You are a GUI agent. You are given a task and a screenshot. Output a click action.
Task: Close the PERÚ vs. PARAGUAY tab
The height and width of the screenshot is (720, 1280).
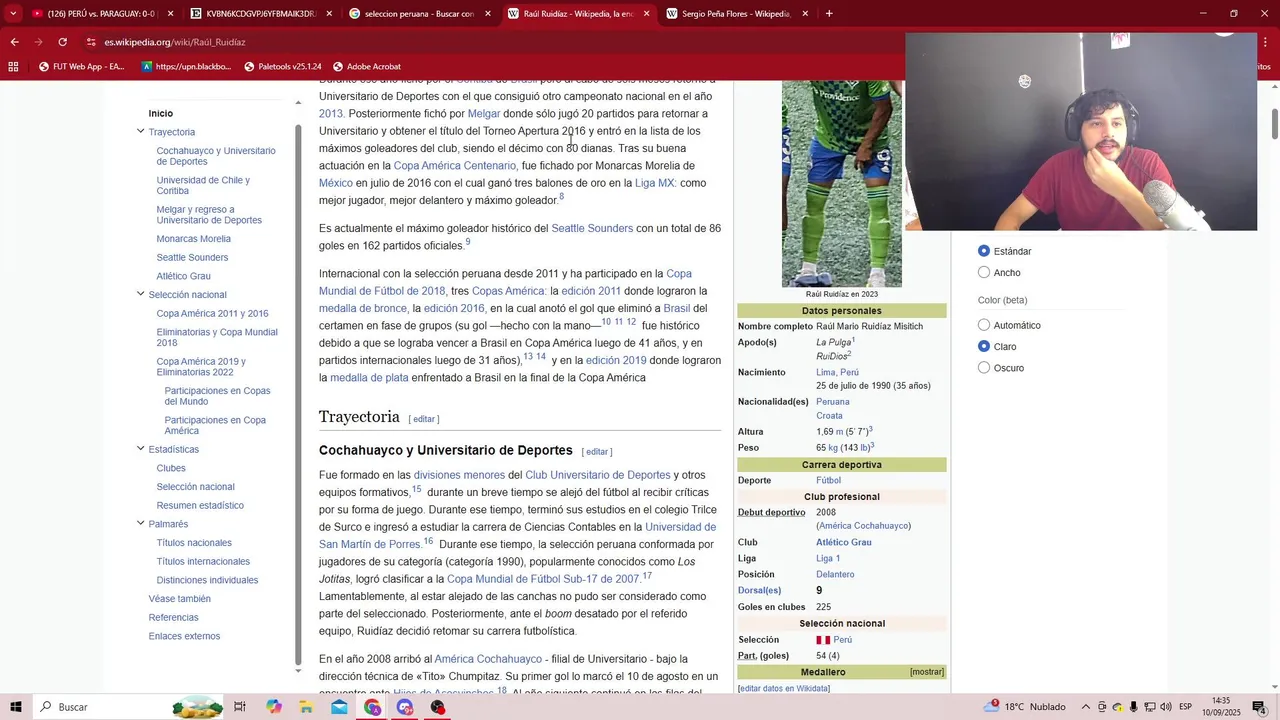coord(170,14)
